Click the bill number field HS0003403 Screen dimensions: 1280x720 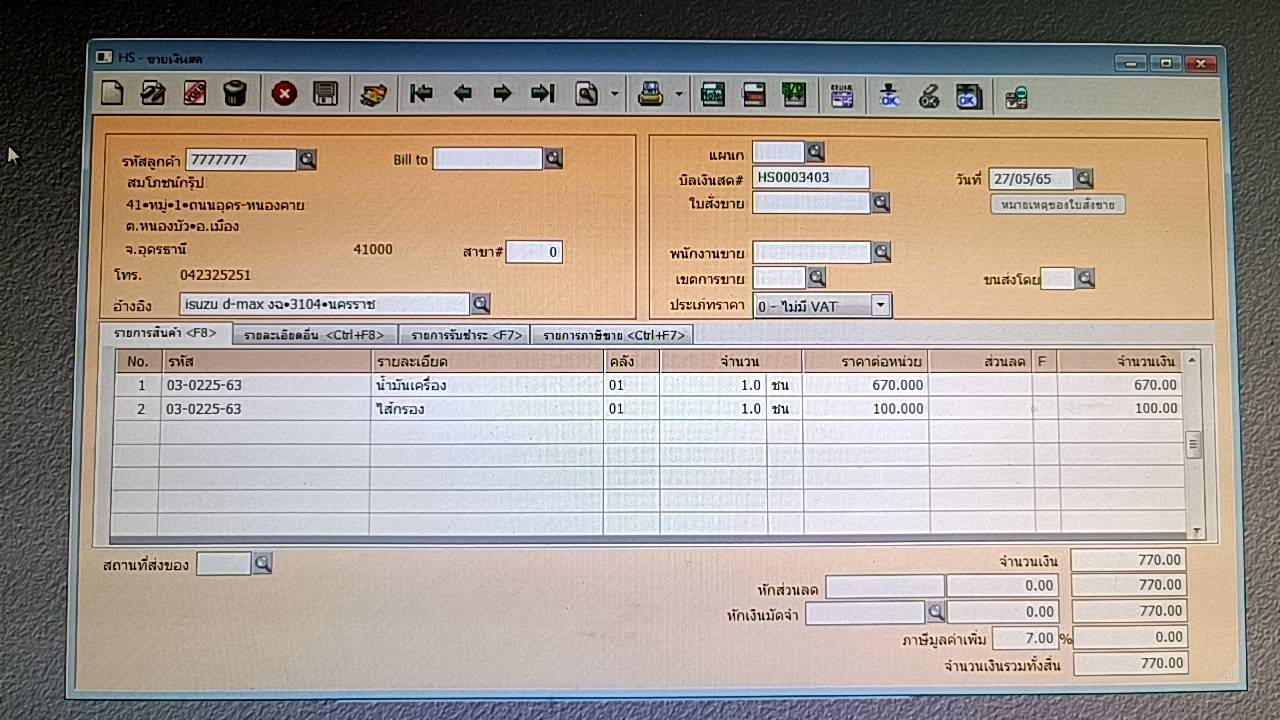pos(811,178)
